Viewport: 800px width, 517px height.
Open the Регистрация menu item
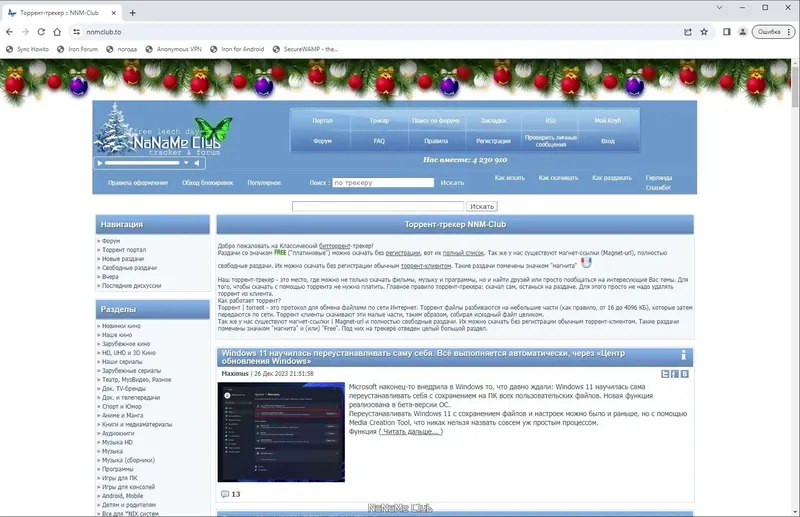(x=493, y=141)
